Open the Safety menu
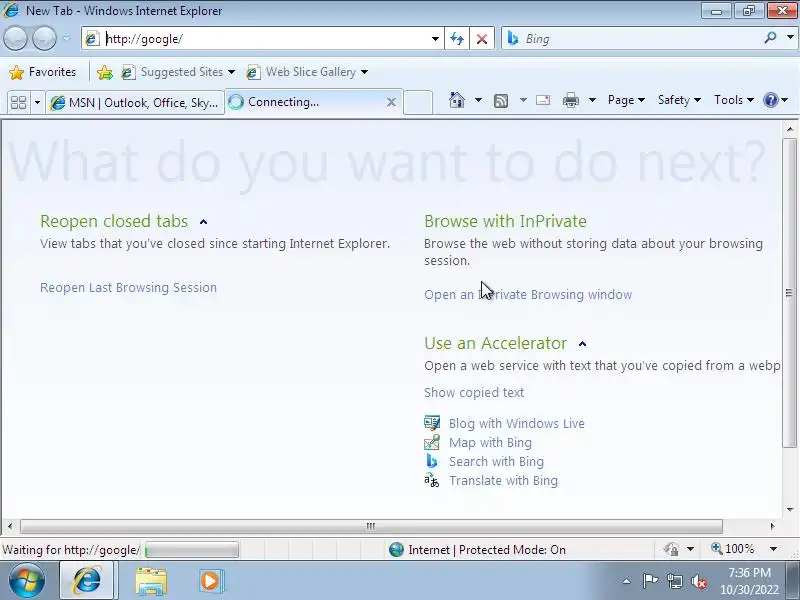The width and height of the screenshot is (800, 600). [679, 100]
